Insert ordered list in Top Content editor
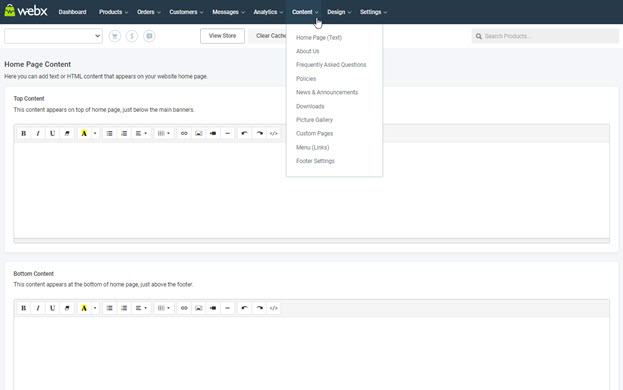This screenshot has width=623, height=390. coord(124,133)
